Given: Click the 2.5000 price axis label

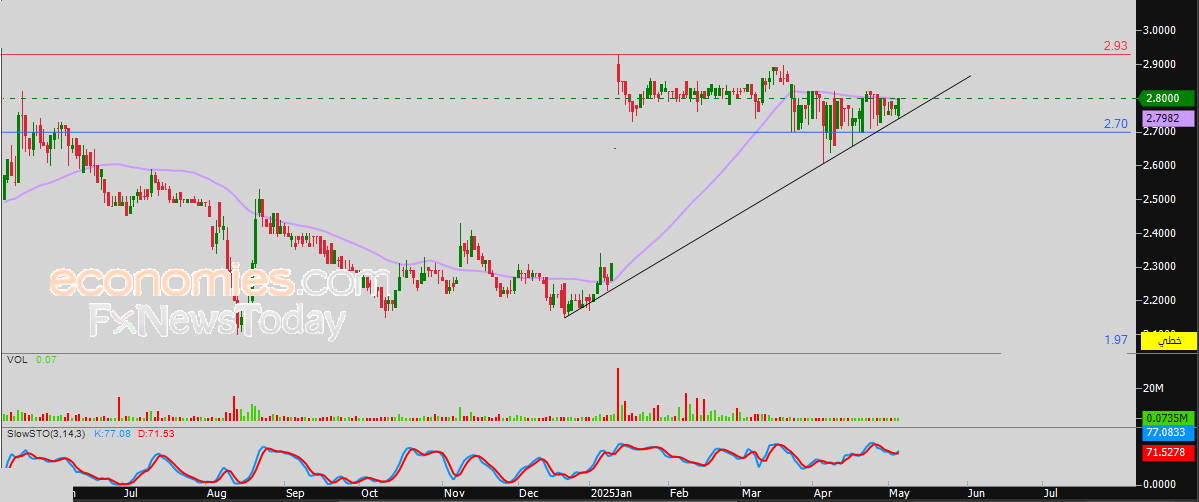Looking at the screenshot, I should (1160, 199).
